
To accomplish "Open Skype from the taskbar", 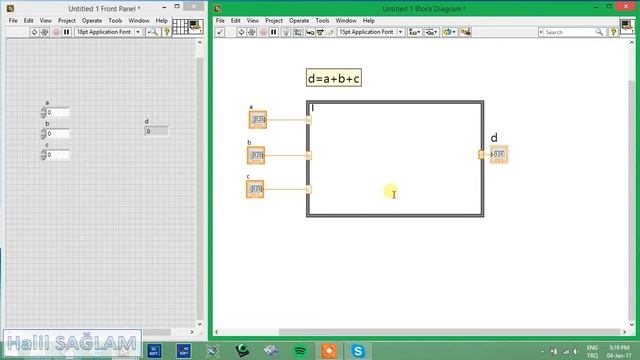I will click(358, 351).
